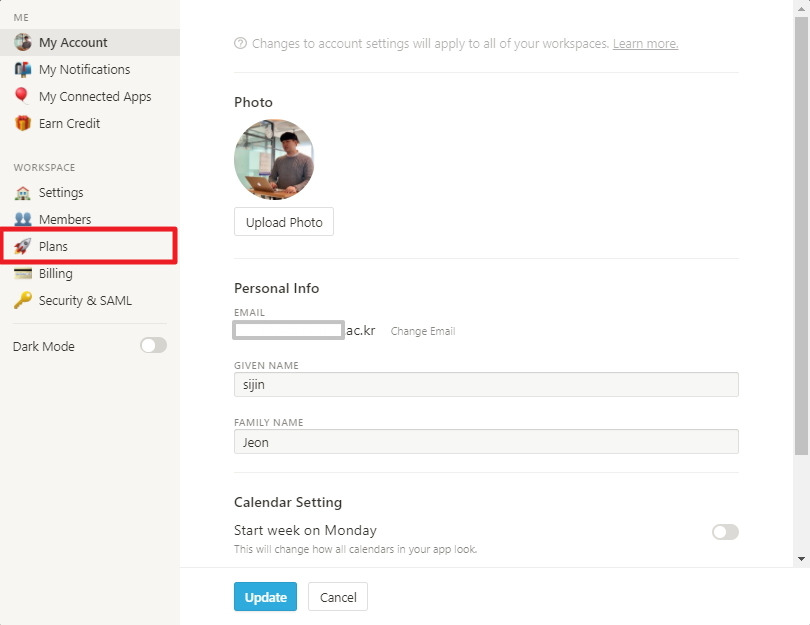The width and height of the screenshot is (810, 625).
Task: Click the balloon icon for Connected Apps
Action: pyautogui.click(x=22, y=96)
